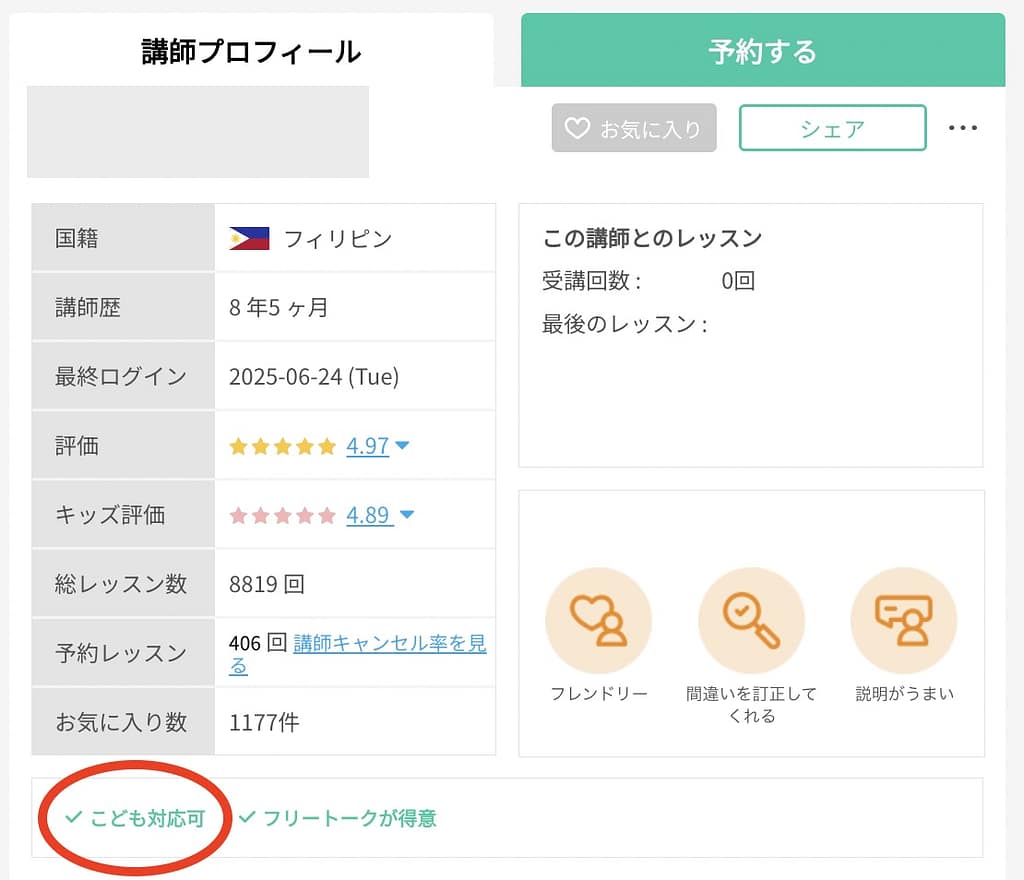Open the 予約する tab
Image resolution: width=1024 pixels, height=880 pixels.
tap(762, 52)
